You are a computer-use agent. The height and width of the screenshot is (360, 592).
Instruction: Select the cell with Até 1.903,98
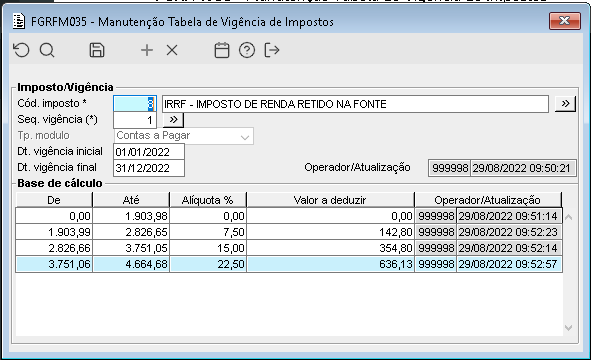[x=131, y=216]
